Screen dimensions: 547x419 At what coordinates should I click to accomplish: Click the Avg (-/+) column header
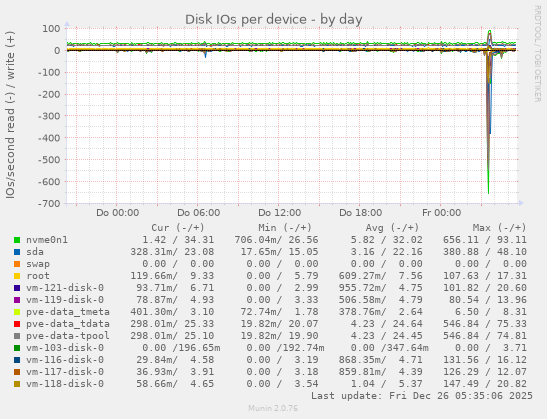[392, 228]
